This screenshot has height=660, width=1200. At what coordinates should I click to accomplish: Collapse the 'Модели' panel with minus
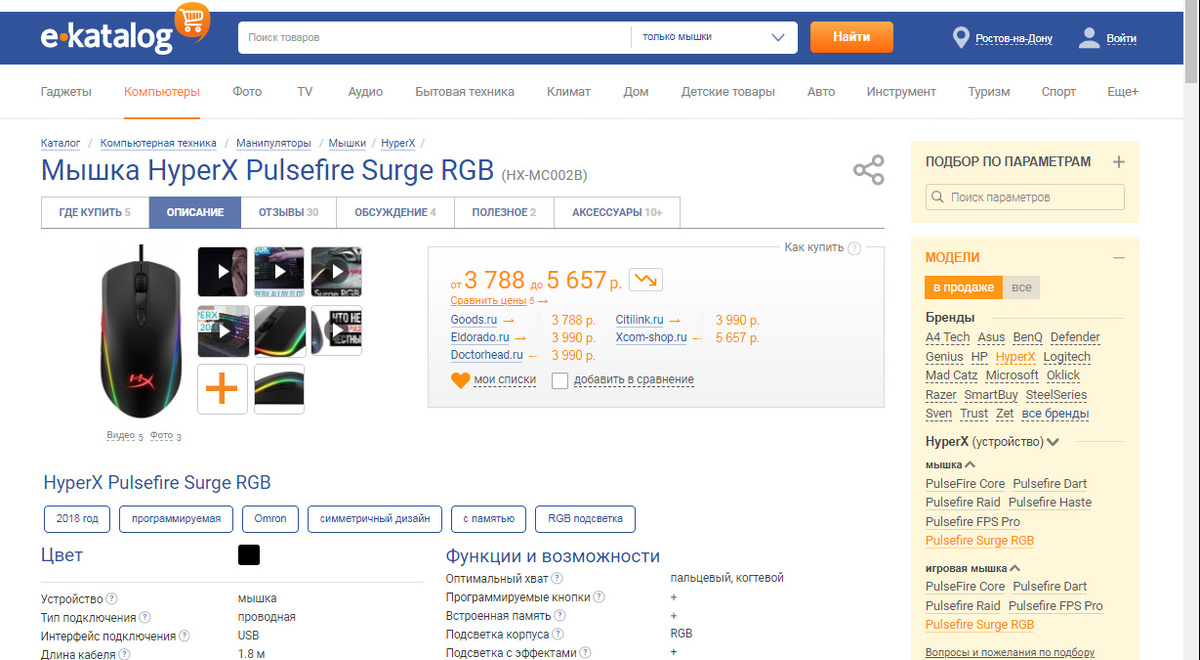pyautogui.click(x=1118, y=257)
